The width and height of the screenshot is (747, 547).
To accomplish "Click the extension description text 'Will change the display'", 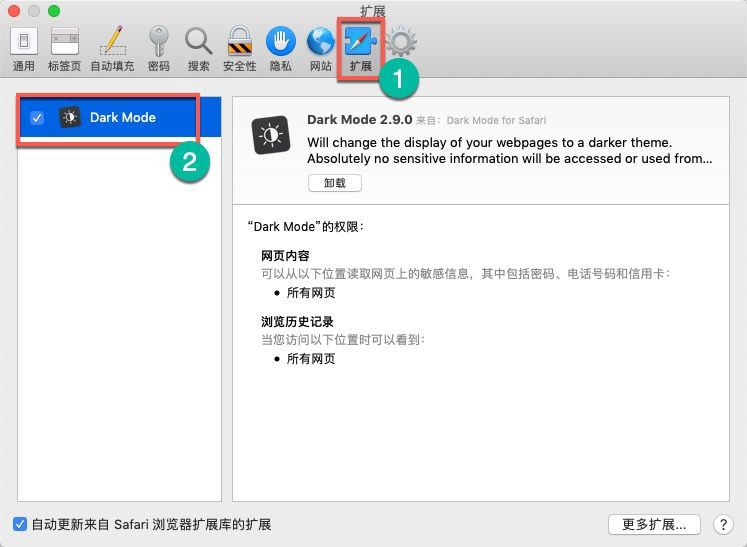I will pyautogui.click(x=510, y=151).
